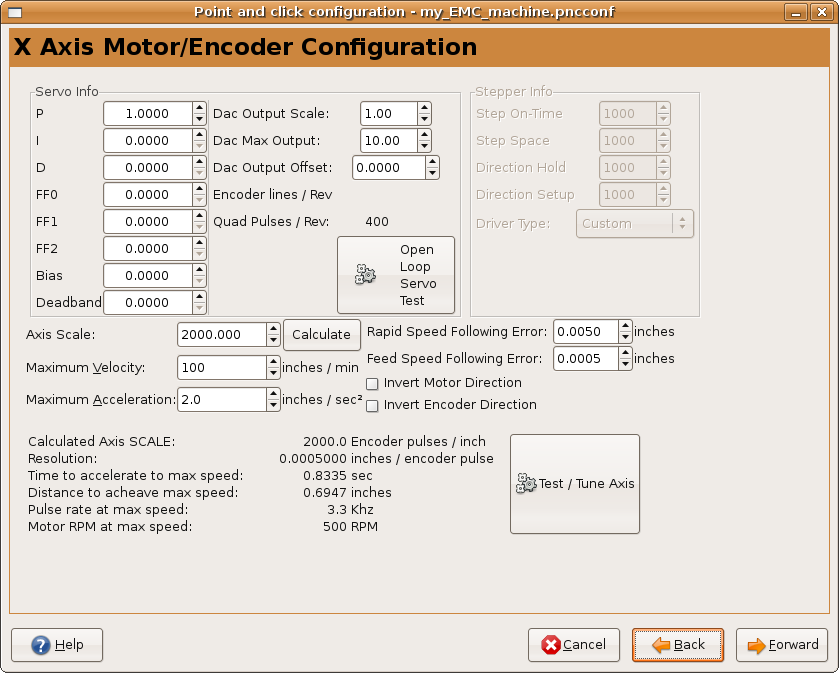Screen dimensions: 839x673
Task: Click the FF0 input field
Action: [x=148, y=195]
